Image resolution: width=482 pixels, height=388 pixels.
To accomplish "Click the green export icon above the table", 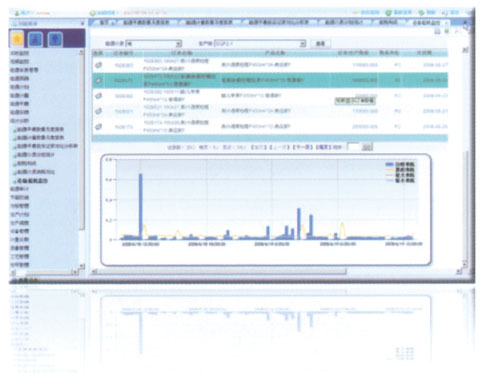I will [447, 31].
